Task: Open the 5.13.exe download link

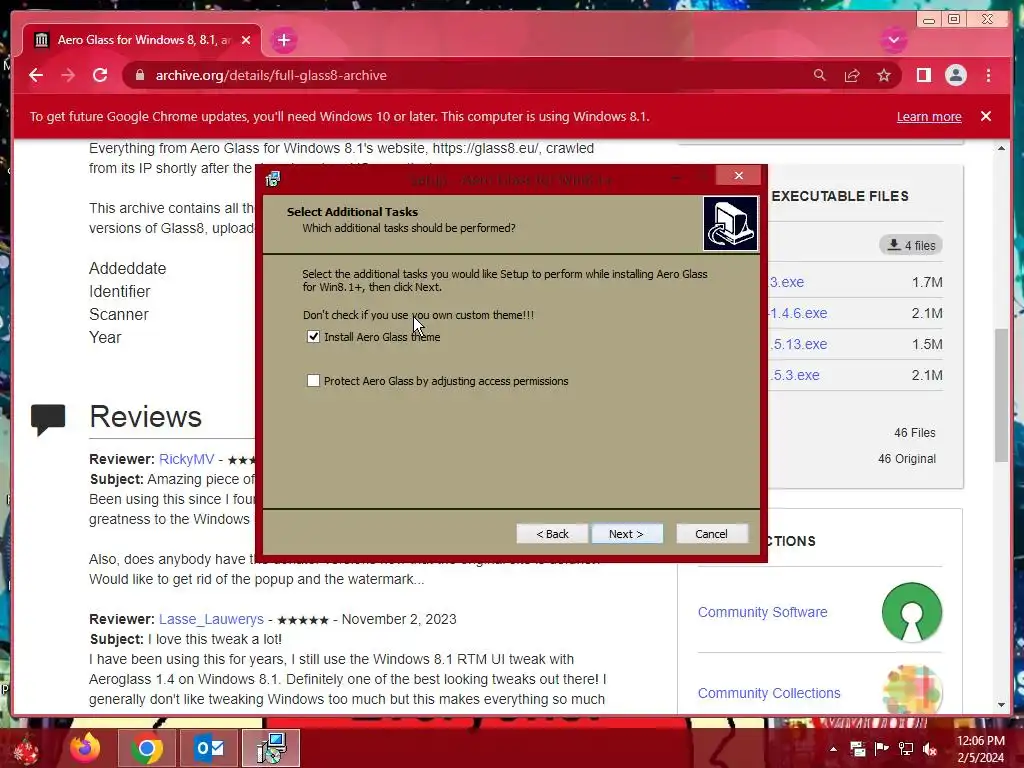Action: click(798, 344)
